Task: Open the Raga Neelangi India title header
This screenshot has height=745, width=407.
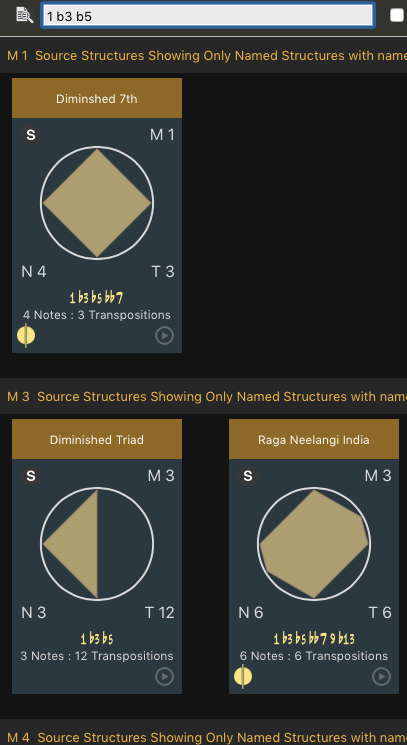Action: (314, 439)
